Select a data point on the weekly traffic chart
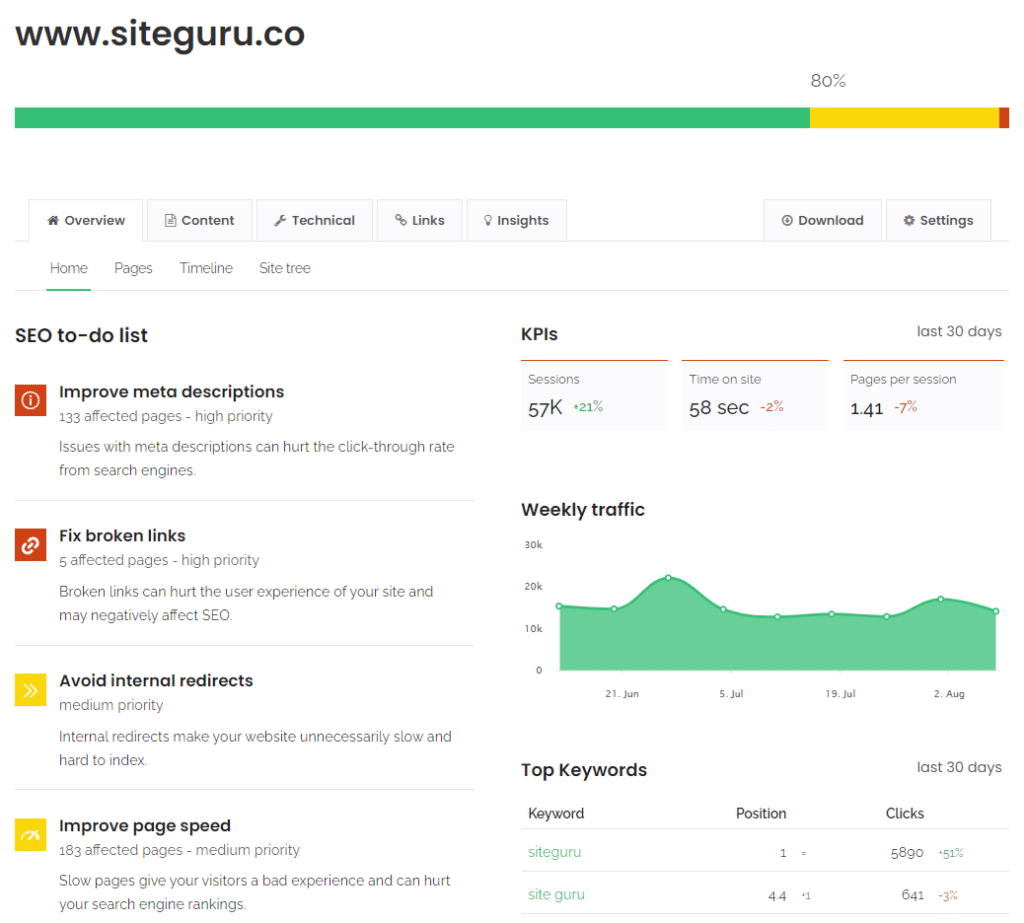This screenshot has width=1024, height=923. click(668, 578)
